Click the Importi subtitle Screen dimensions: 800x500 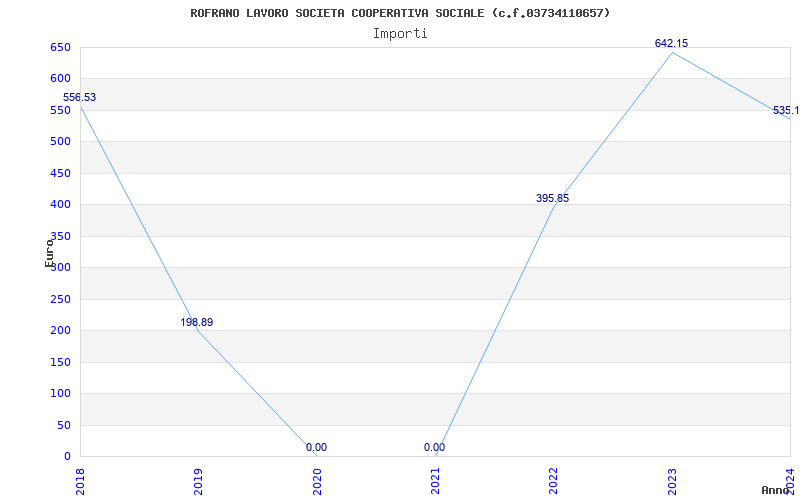(400, 34)
